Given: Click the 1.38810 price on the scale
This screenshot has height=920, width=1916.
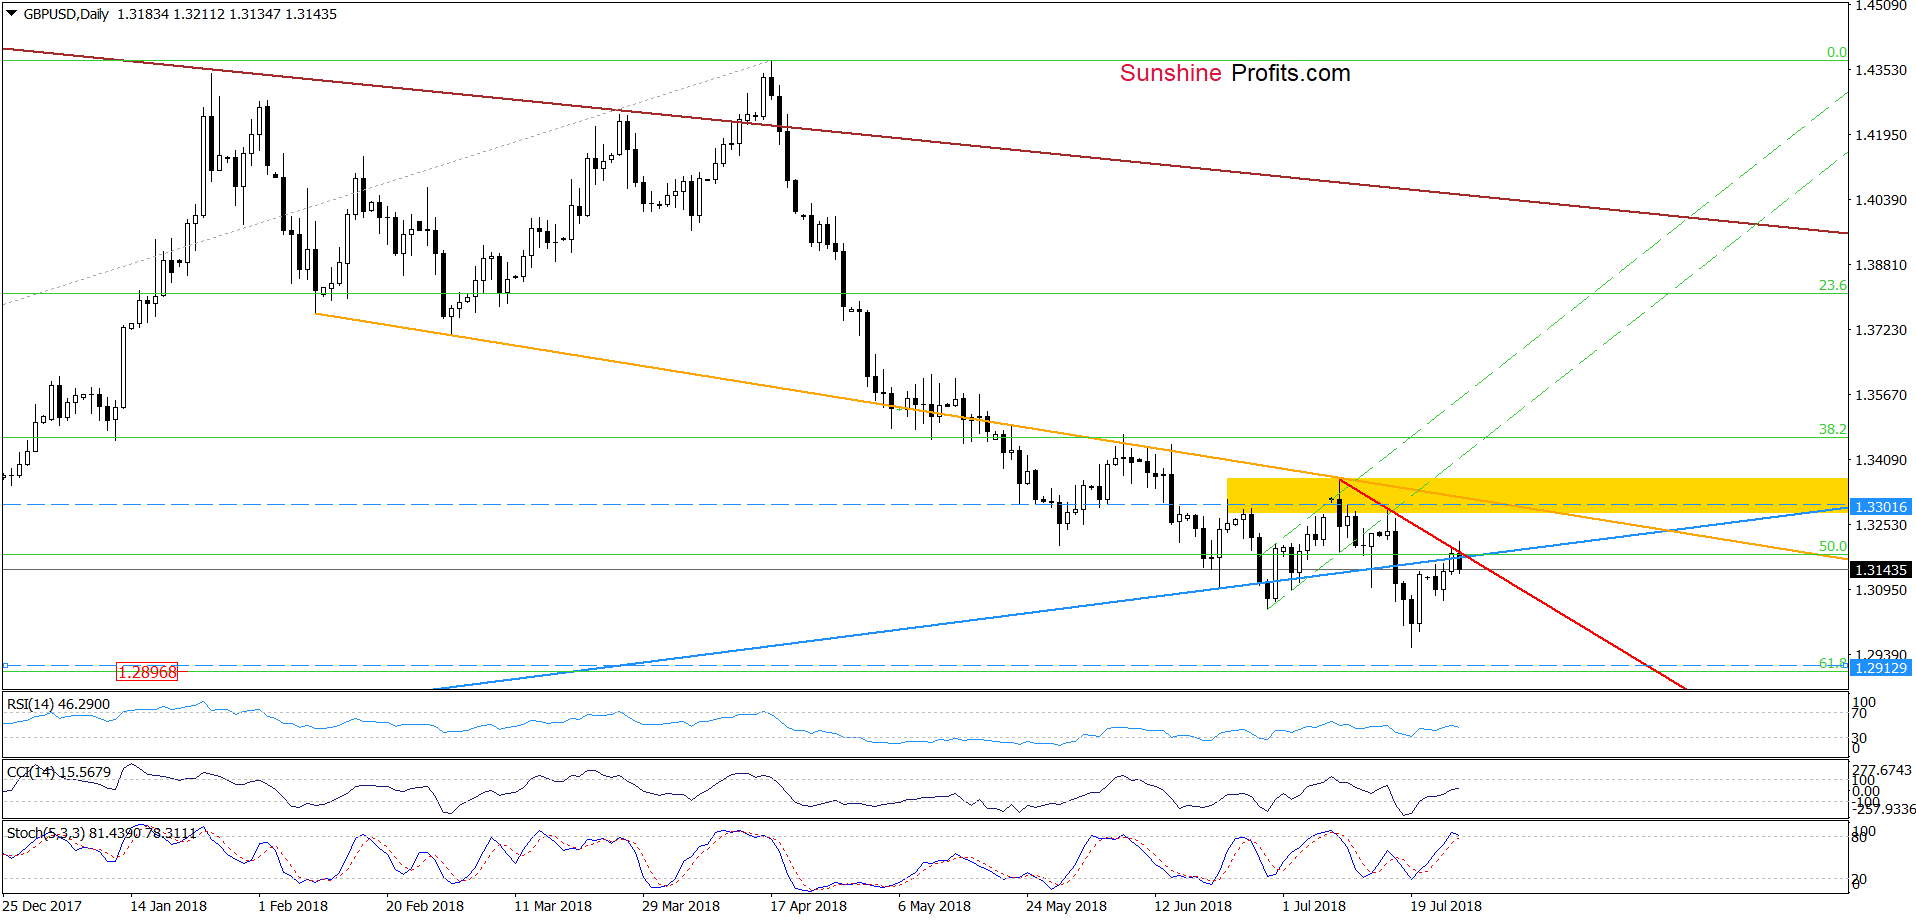Looking at the screenshot, I should point(1881,265).
